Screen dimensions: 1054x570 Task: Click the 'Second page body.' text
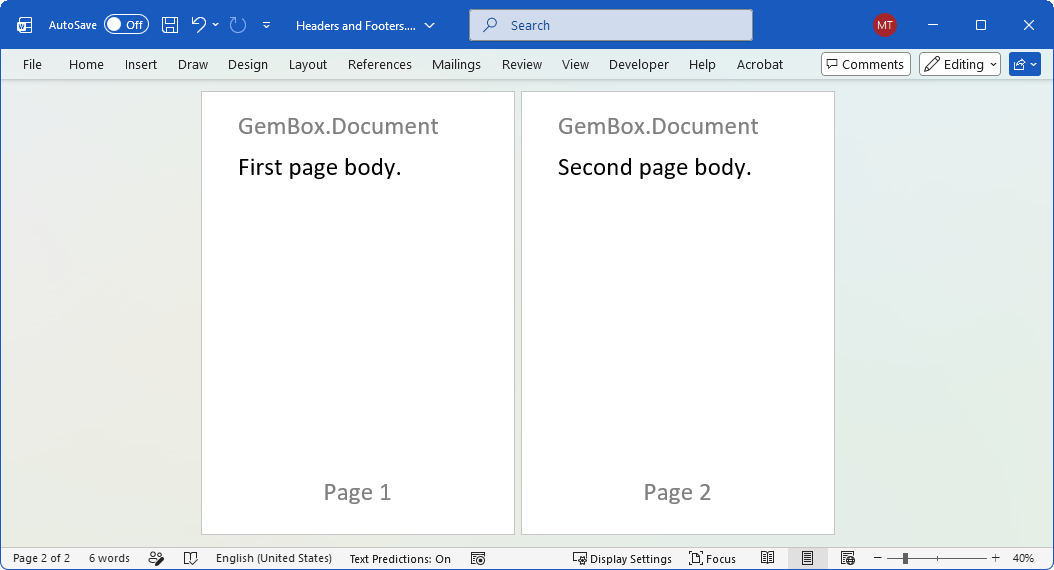point(654,167)
